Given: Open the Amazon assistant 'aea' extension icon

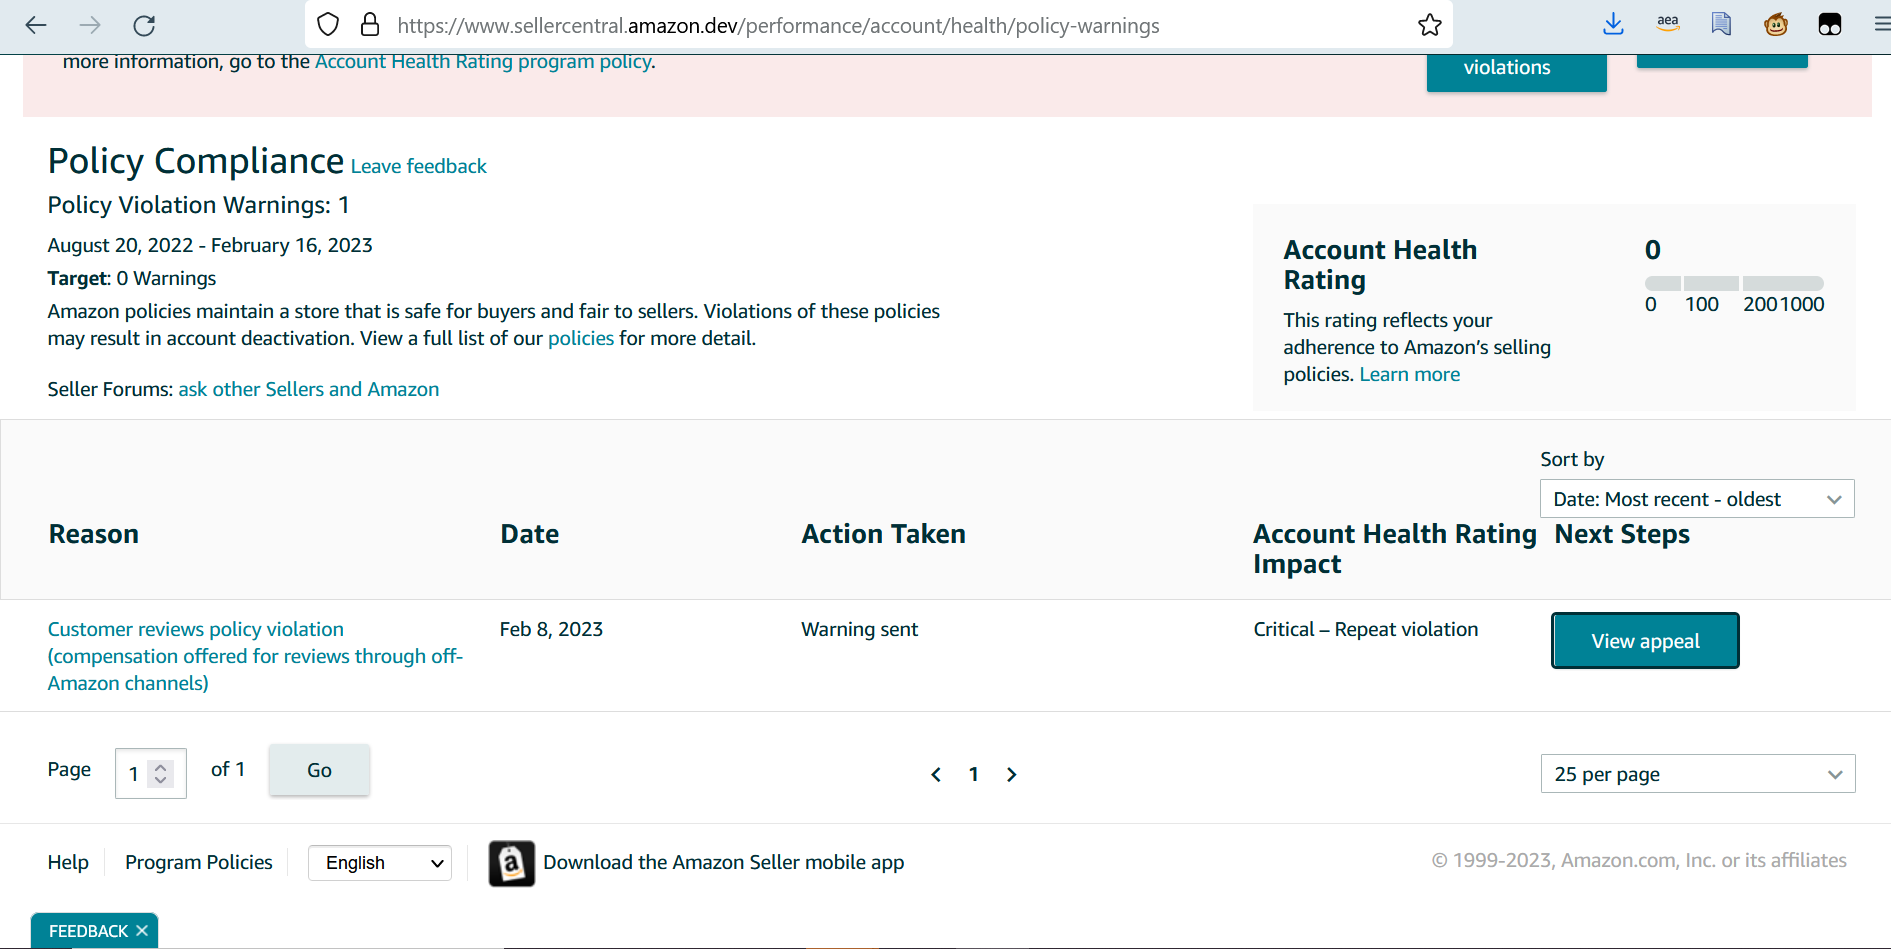Looking at the screenshot, I should click(x=1668, y=24).
